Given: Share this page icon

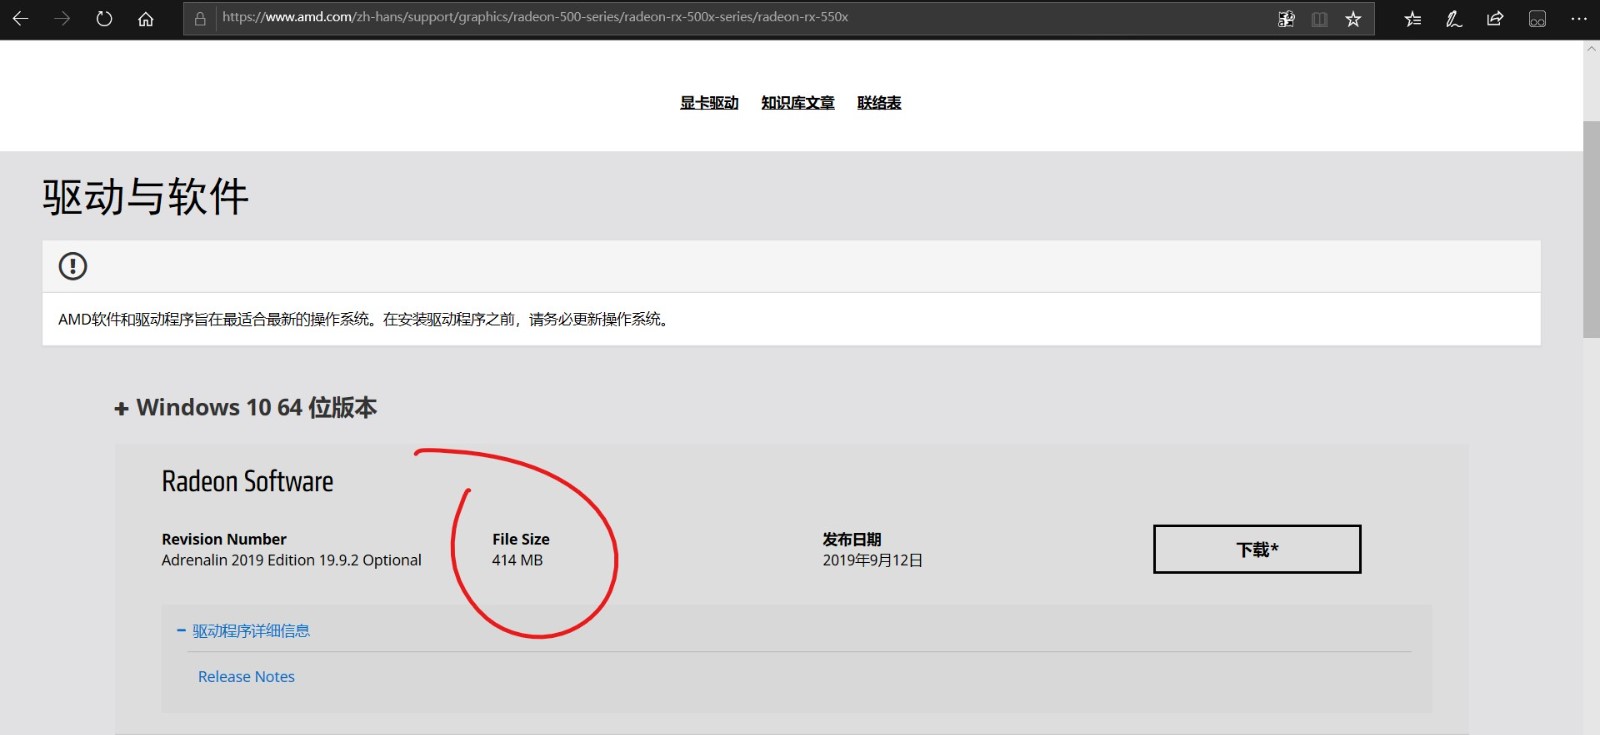Looking at the screenshot, I should pyautogui.click(x=1495, y=19).
